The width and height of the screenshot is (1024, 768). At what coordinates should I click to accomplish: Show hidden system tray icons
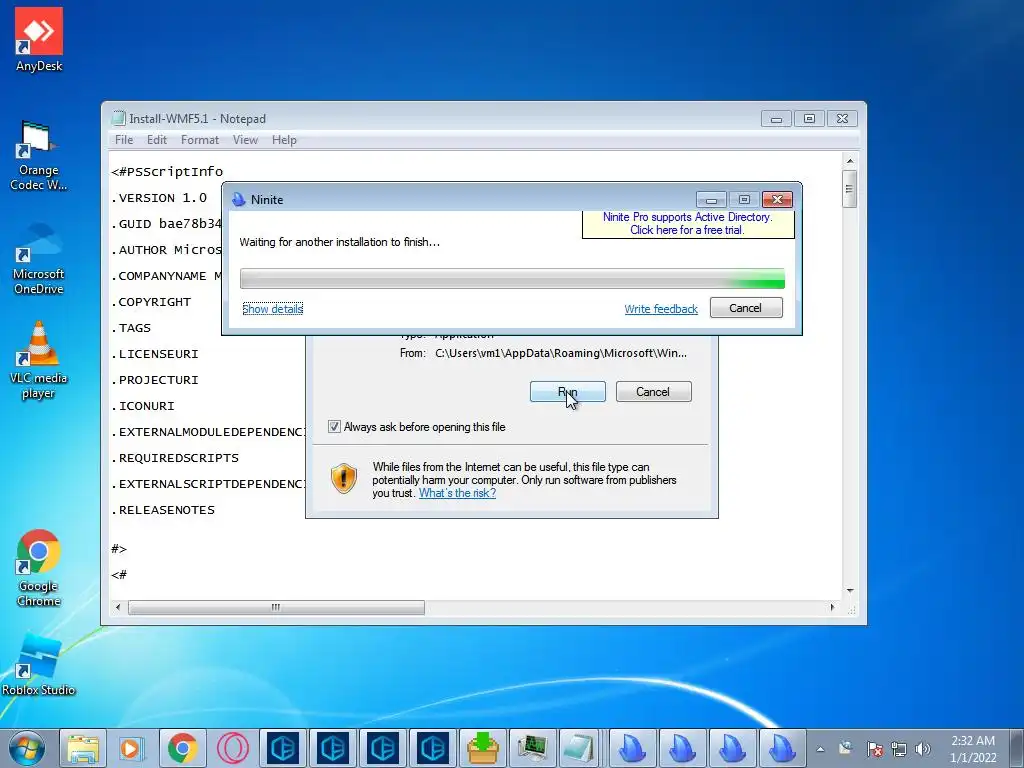[x=820, y=749]
